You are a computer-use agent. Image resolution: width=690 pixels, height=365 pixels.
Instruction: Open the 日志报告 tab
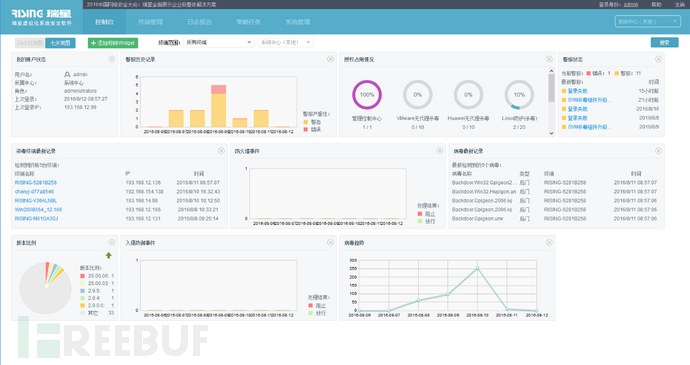click(x=200, y=22)
